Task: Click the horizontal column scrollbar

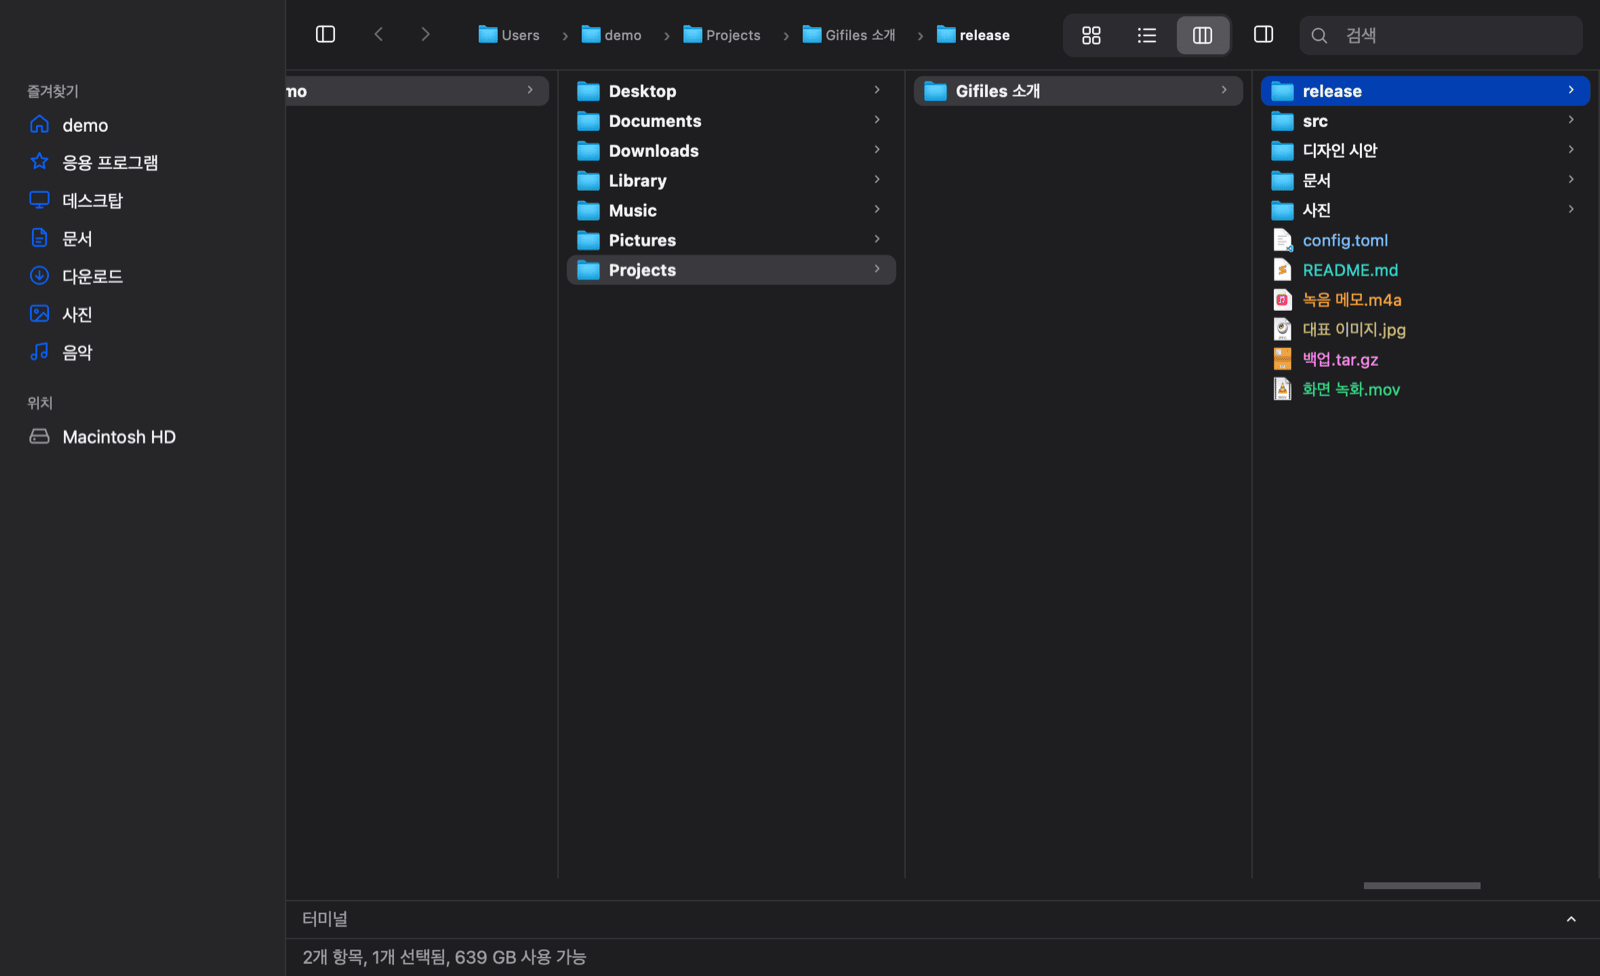Action: click(x=1421, y=885)
